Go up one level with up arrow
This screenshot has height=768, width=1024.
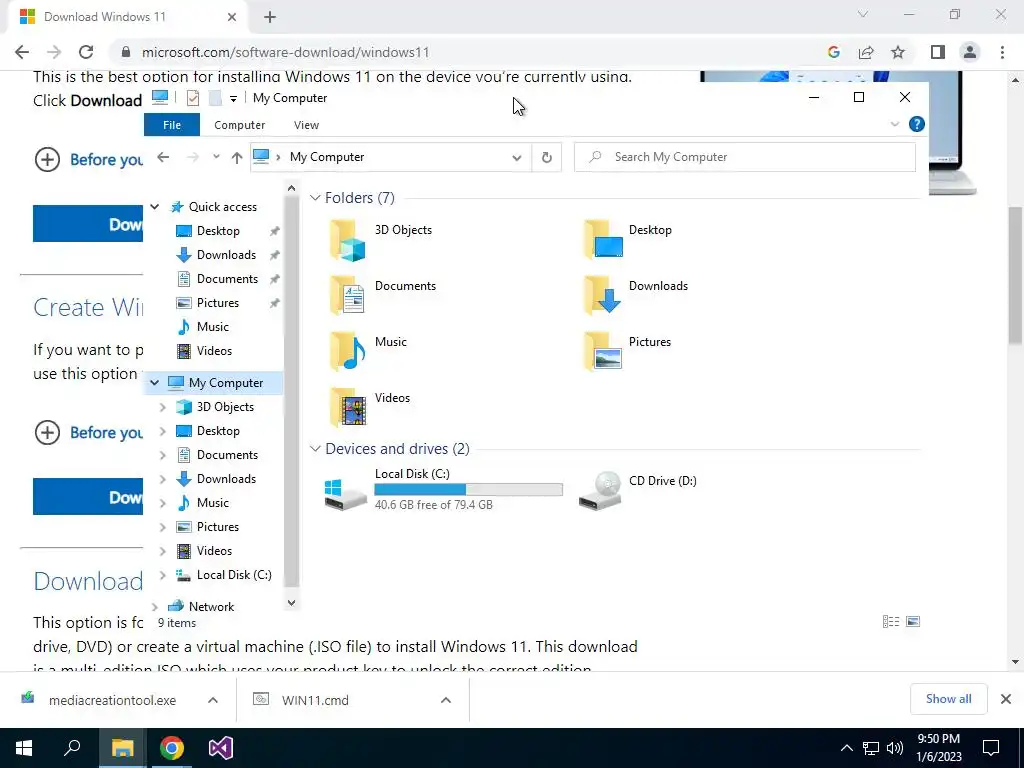coord(237,157)
